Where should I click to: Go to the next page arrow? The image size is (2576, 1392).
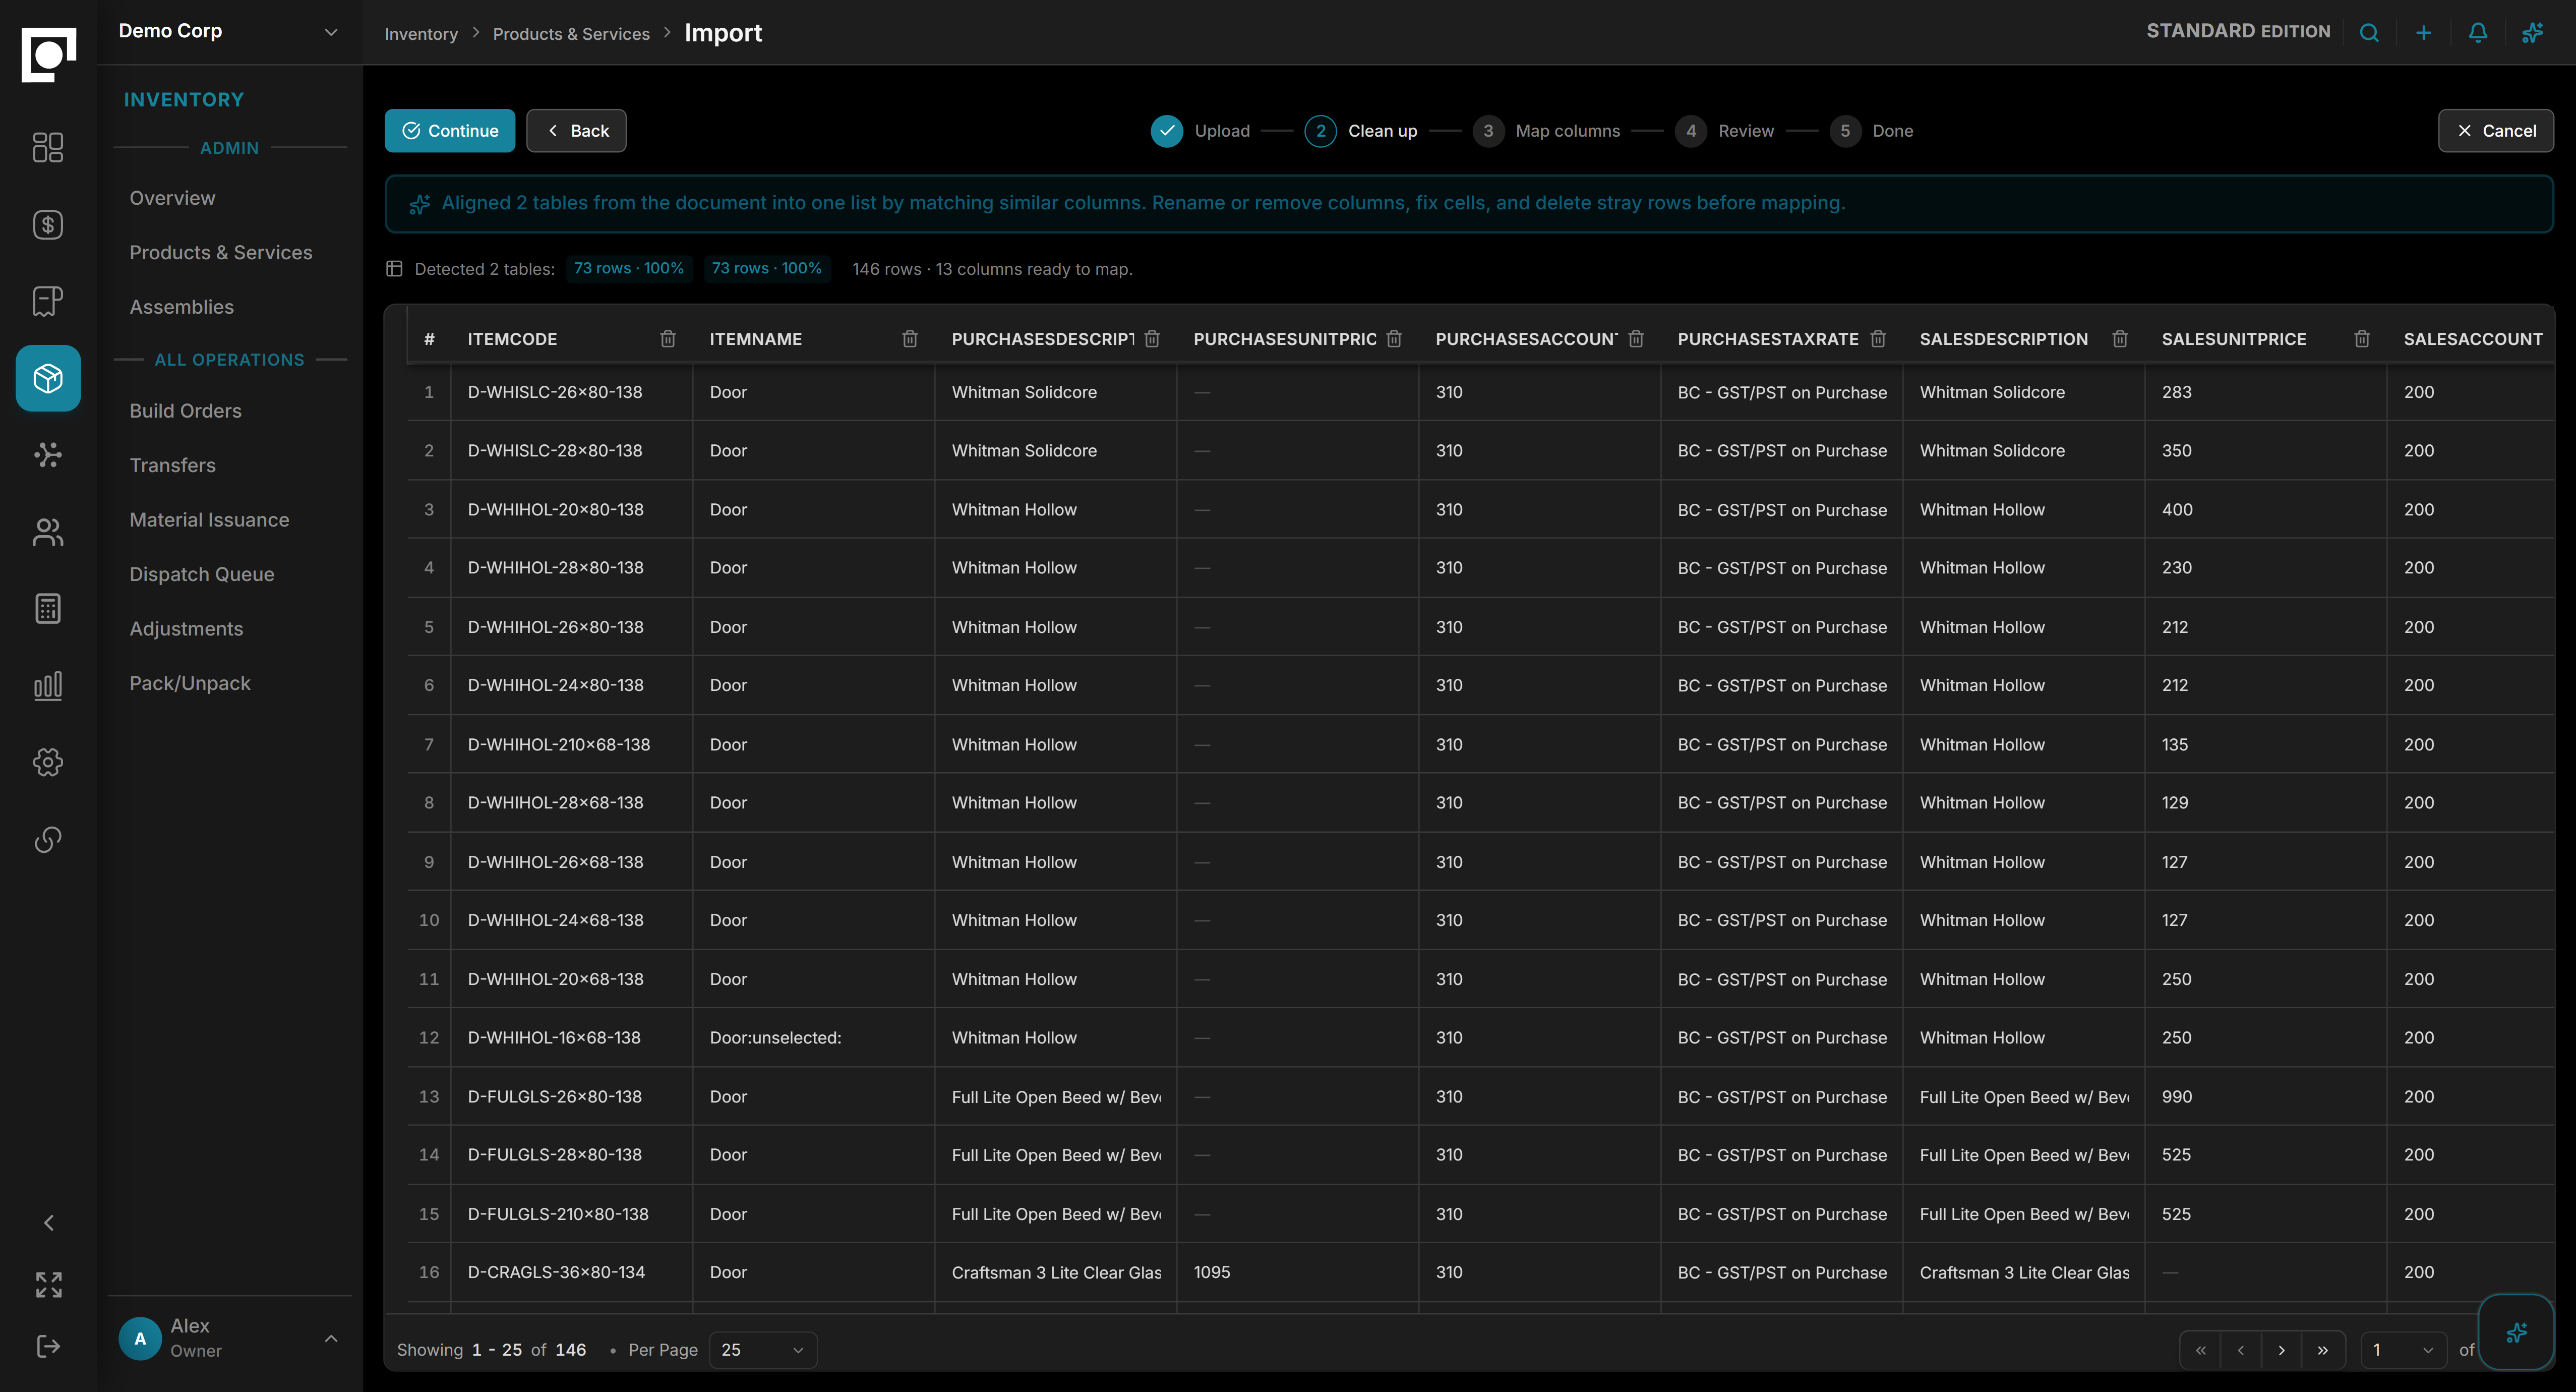click(x=2281, y=1350)
